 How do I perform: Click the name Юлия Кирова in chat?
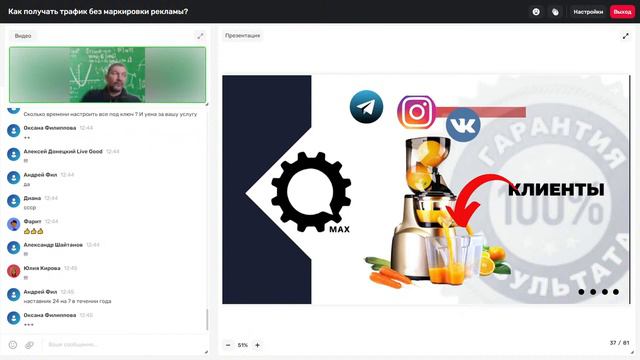(x=42, y=268)
